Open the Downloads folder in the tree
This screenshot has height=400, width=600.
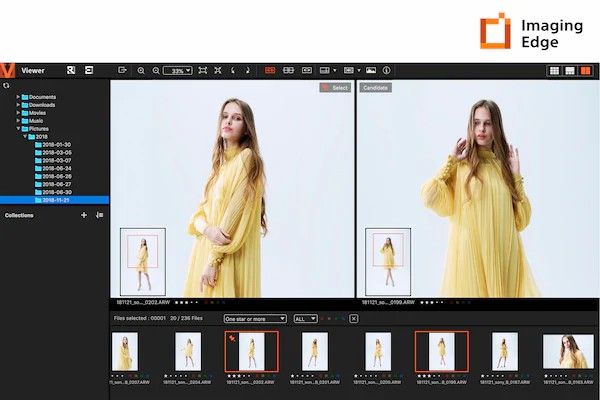click(41, 105)
